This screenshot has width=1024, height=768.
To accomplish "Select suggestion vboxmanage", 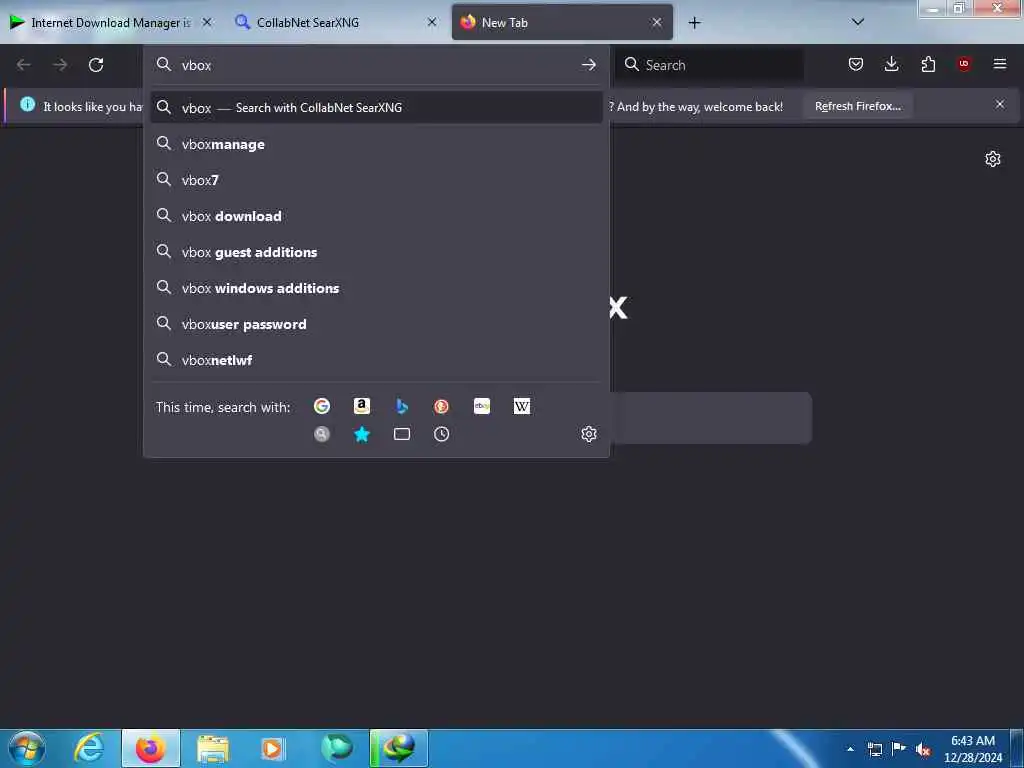I will [376, 144].
